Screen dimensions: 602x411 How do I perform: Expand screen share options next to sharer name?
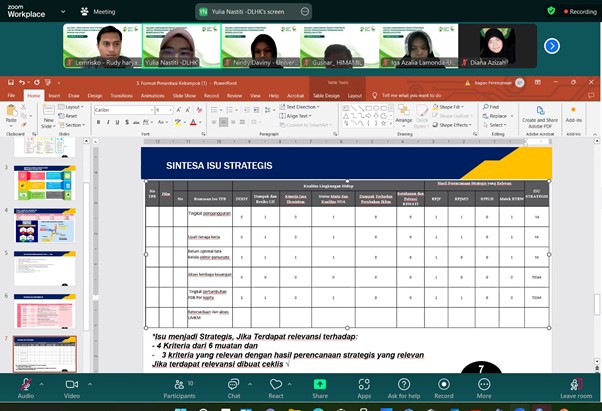click(x=306, y=11)
